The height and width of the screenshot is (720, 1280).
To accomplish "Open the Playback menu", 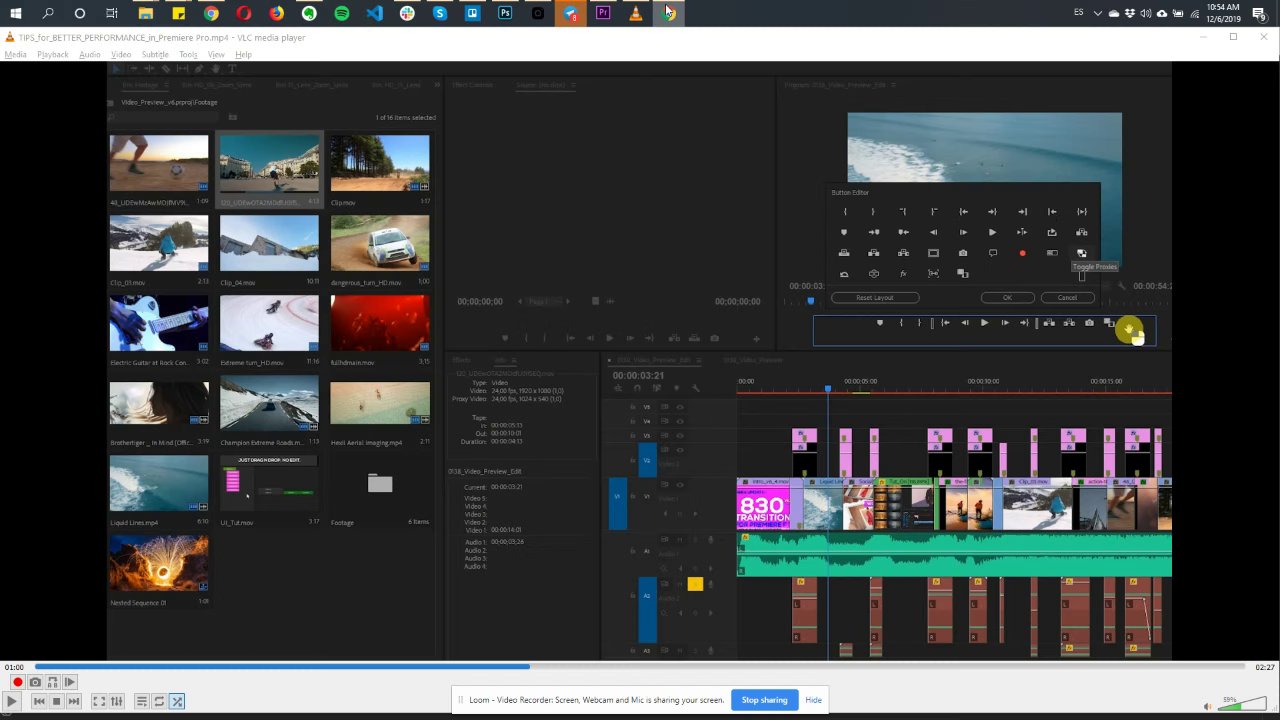I will point(53,55).
